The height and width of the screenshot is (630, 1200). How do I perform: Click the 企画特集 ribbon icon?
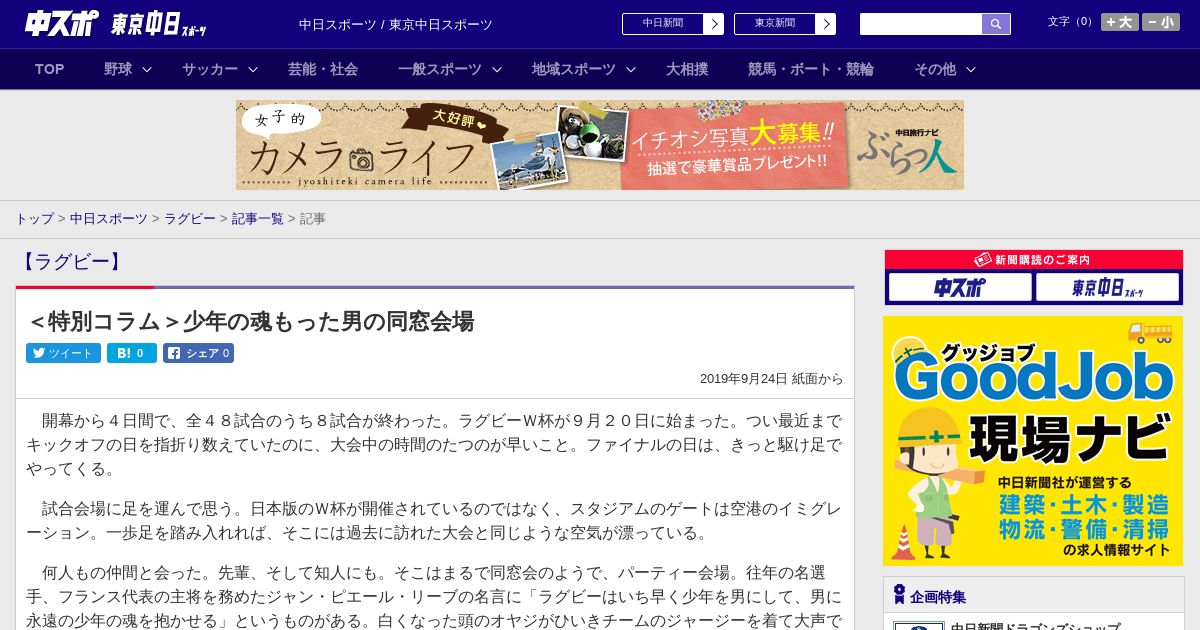pos(898,595)
